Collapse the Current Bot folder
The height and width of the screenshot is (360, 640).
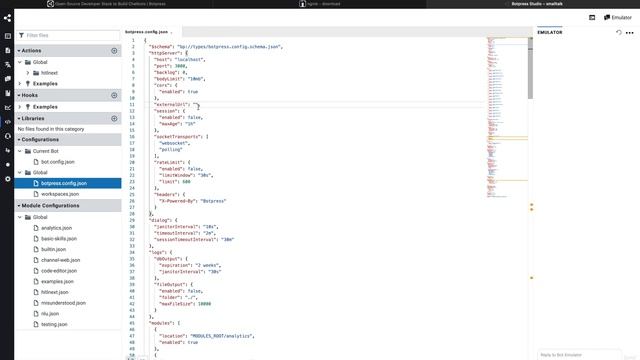(x=20, y=151)
